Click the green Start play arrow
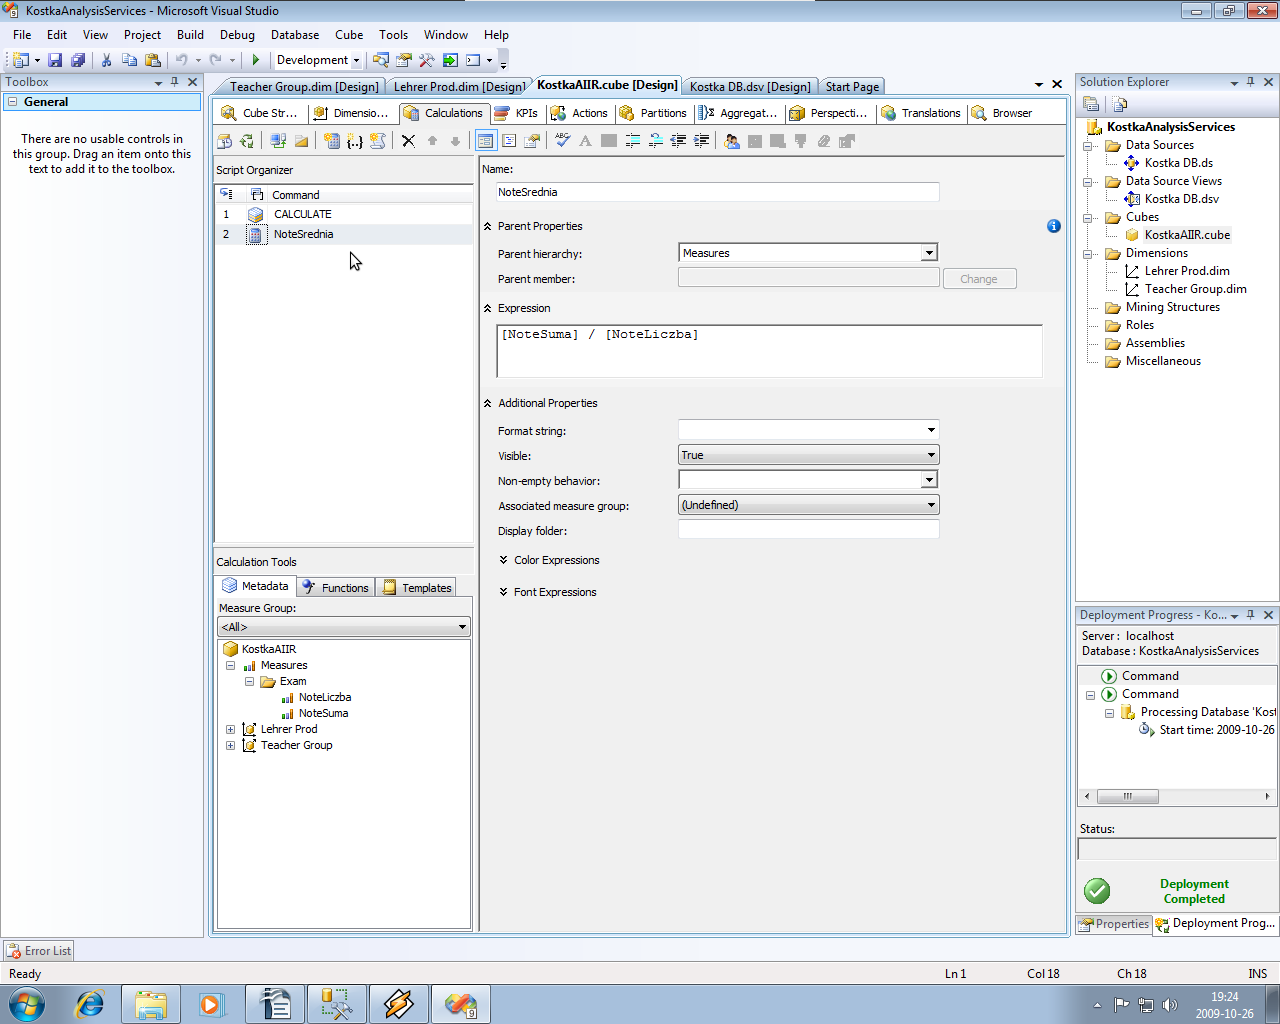 [x=256, y=60]
